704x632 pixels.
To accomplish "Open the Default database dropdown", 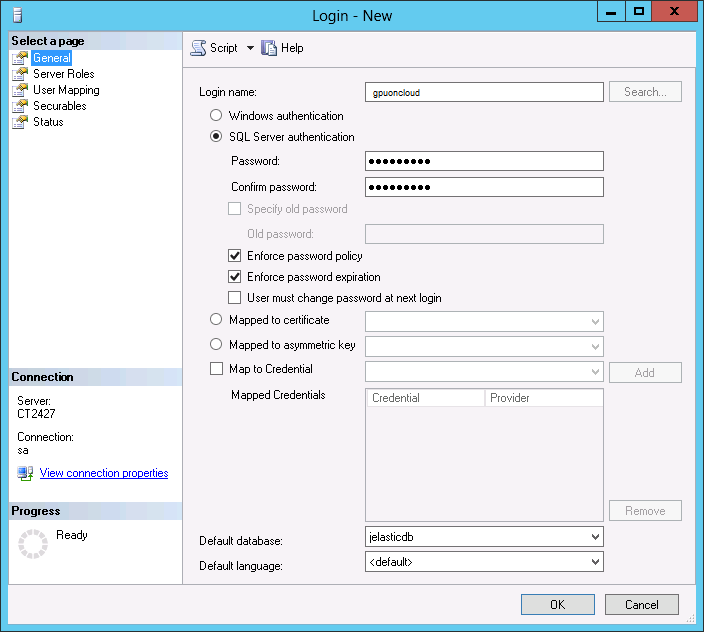I will (x=595, y=537).
